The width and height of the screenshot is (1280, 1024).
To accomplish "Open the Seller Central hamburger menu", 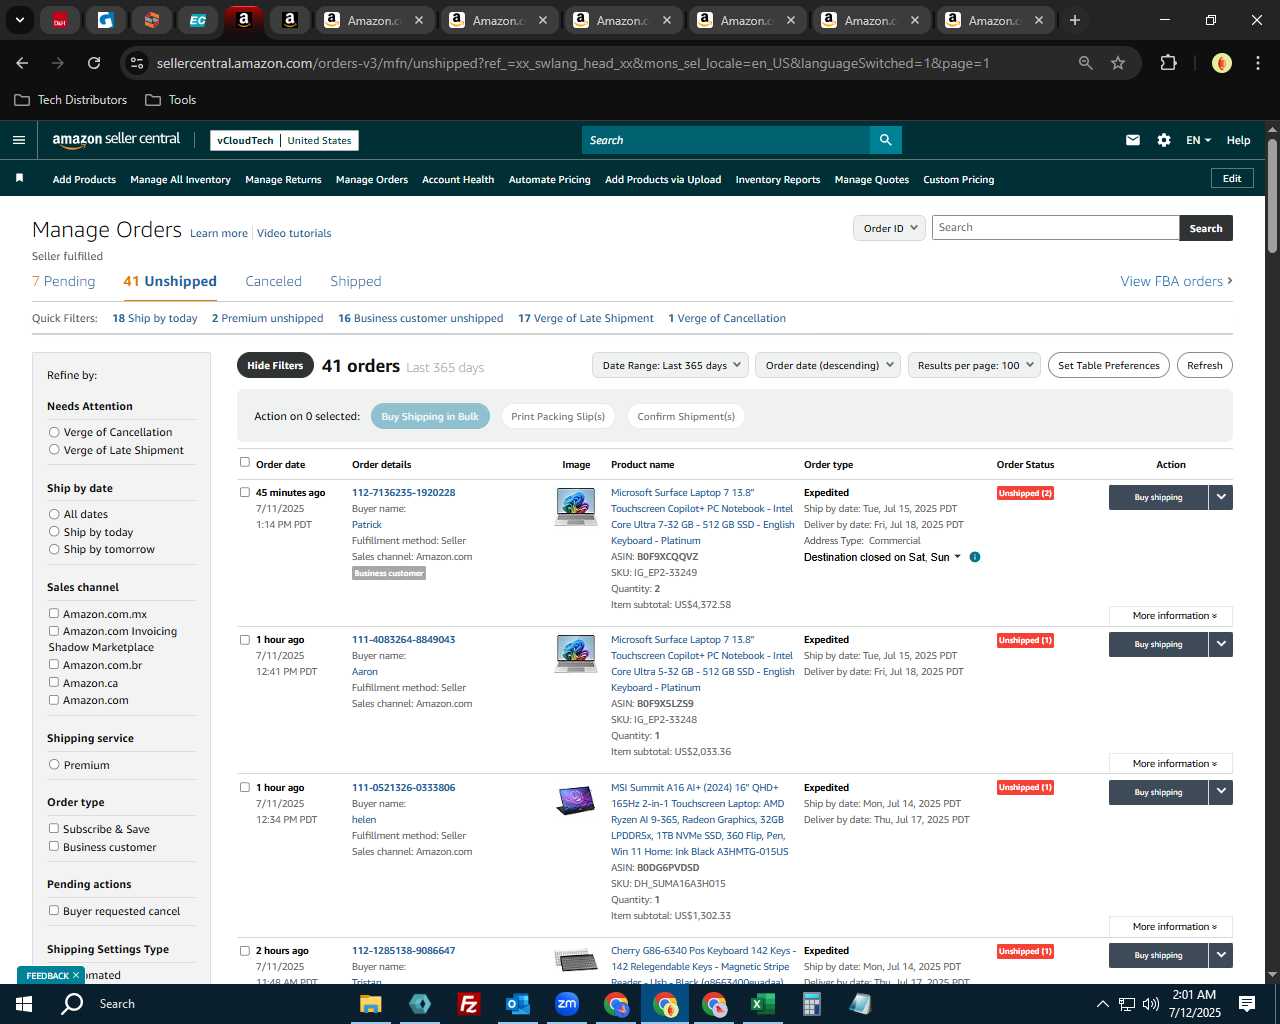I will [18, 140].
